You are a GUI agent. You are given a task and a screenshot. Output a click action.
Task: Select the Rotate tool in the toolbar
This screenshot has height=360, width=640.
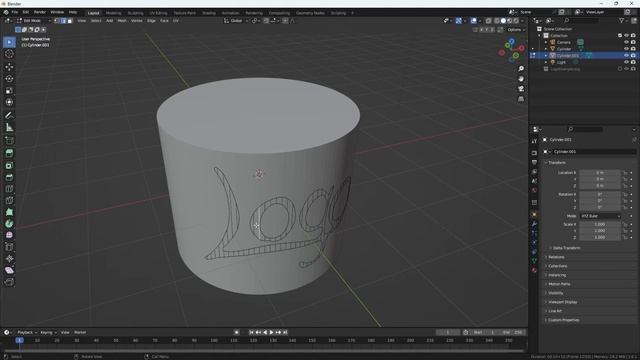click(x=9, y=78)
